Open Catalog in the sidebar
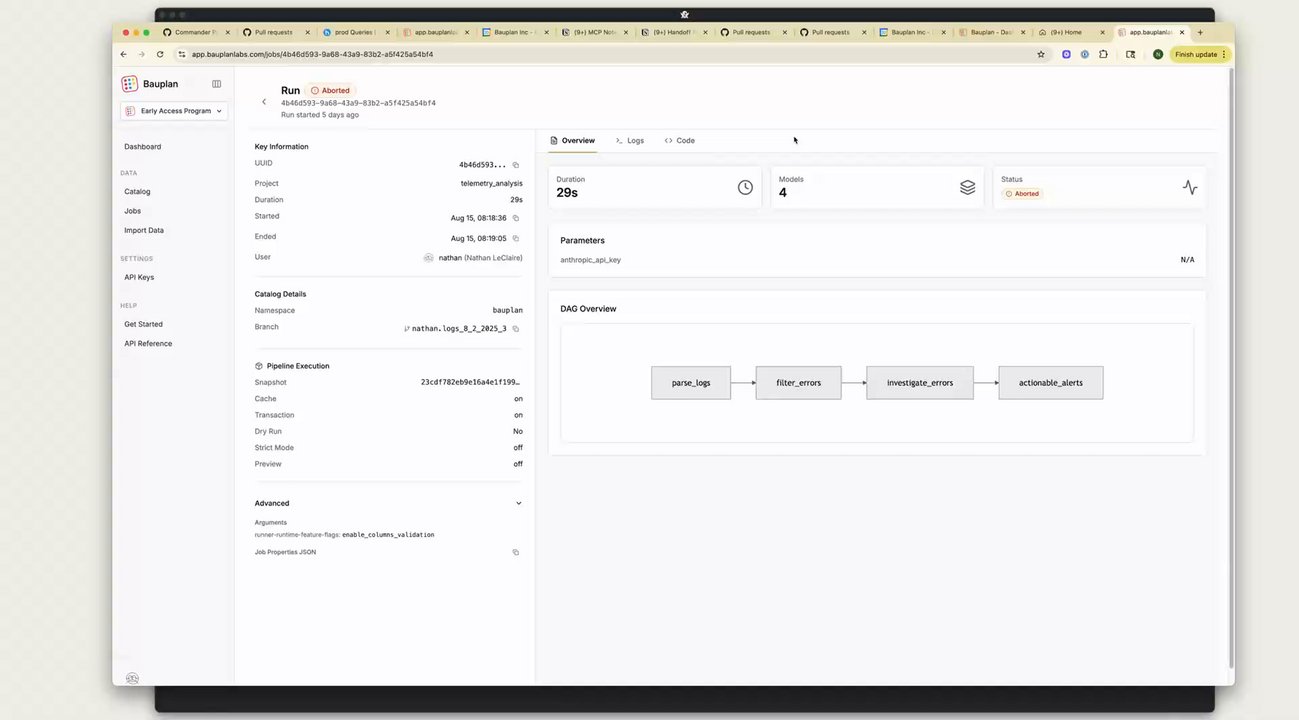 (x=137, y=191)
